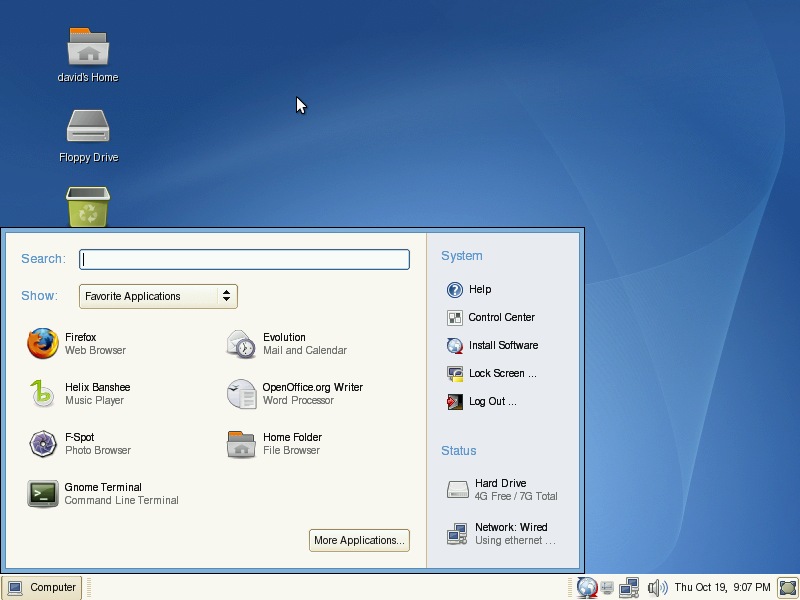The image size is (800, 600).
Task: Toggle the Computer main menu button
Action: click(42, 587)
